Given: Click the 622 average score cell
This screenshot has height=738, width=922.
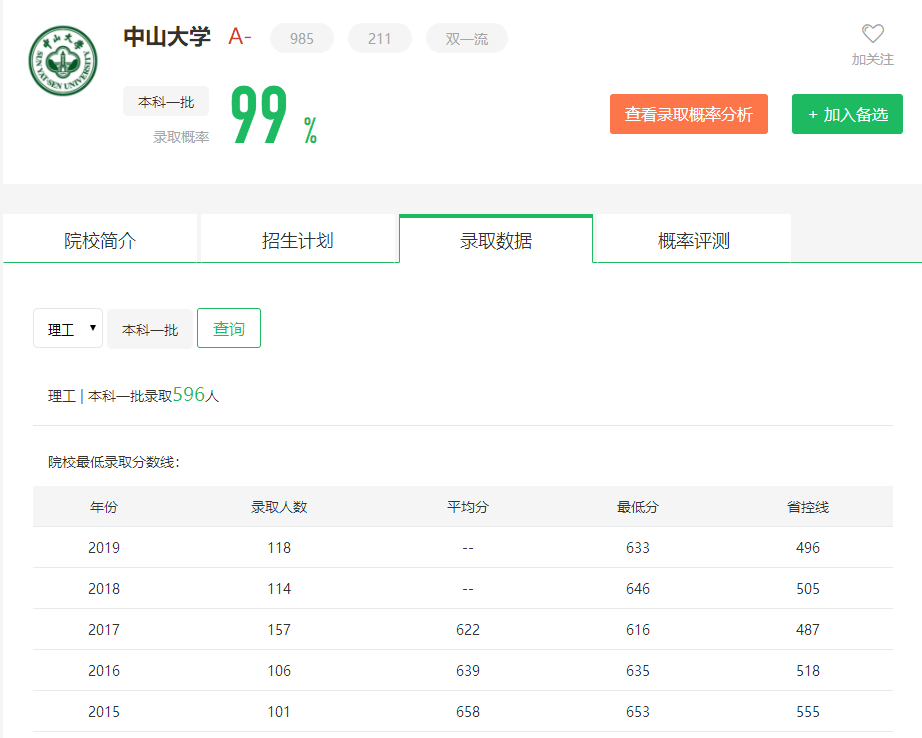Looking at the screenshot, I should [x=468, y=630].
